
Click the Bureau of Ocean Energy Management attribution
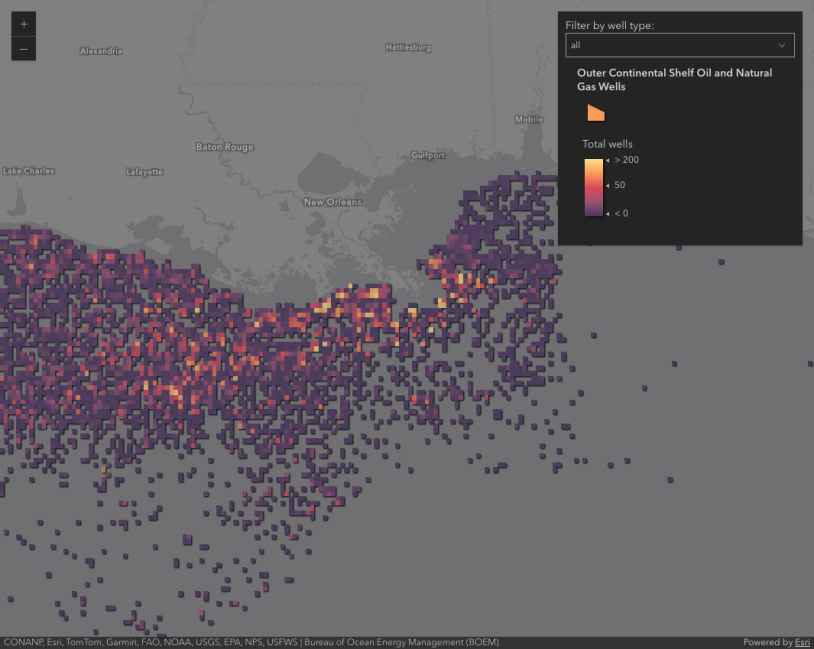tap(402, 642)
